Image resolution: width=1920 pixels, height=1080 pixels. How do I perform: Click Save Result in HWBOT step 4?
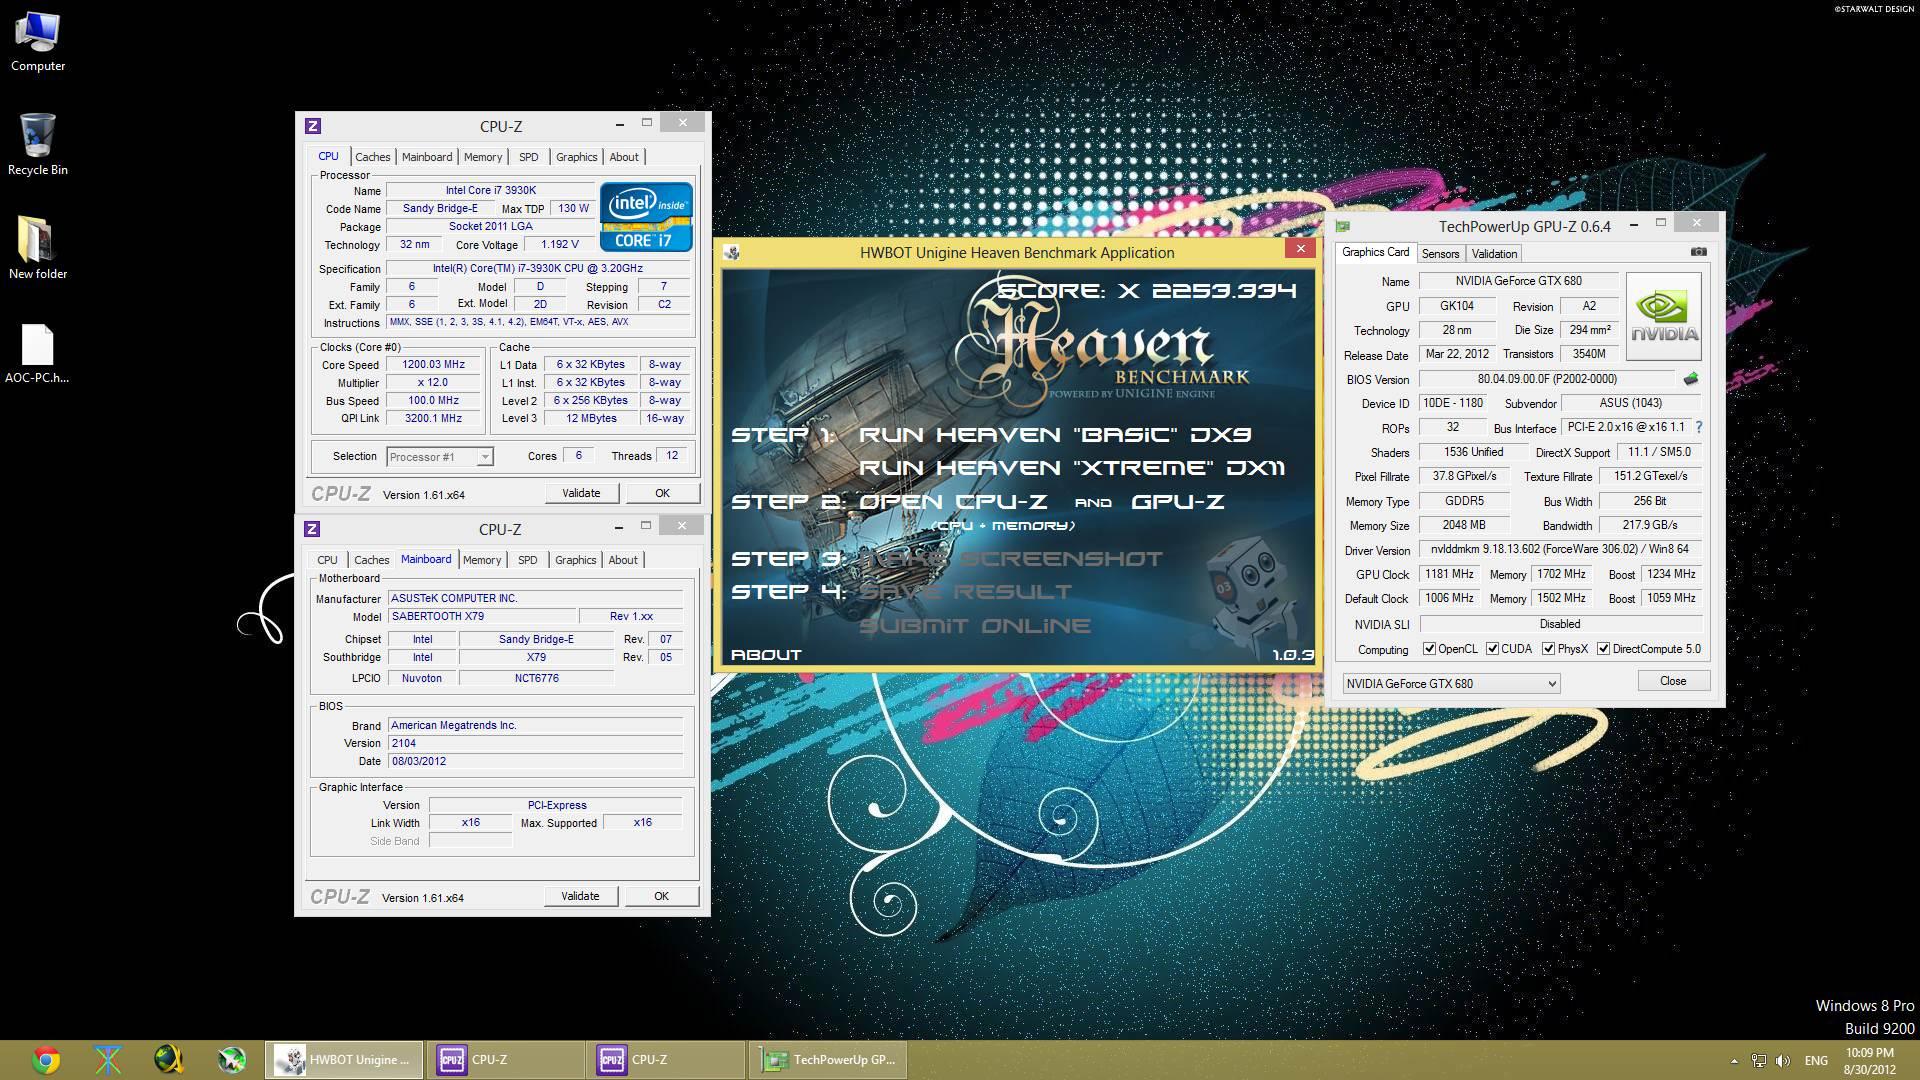click(965, 592)
